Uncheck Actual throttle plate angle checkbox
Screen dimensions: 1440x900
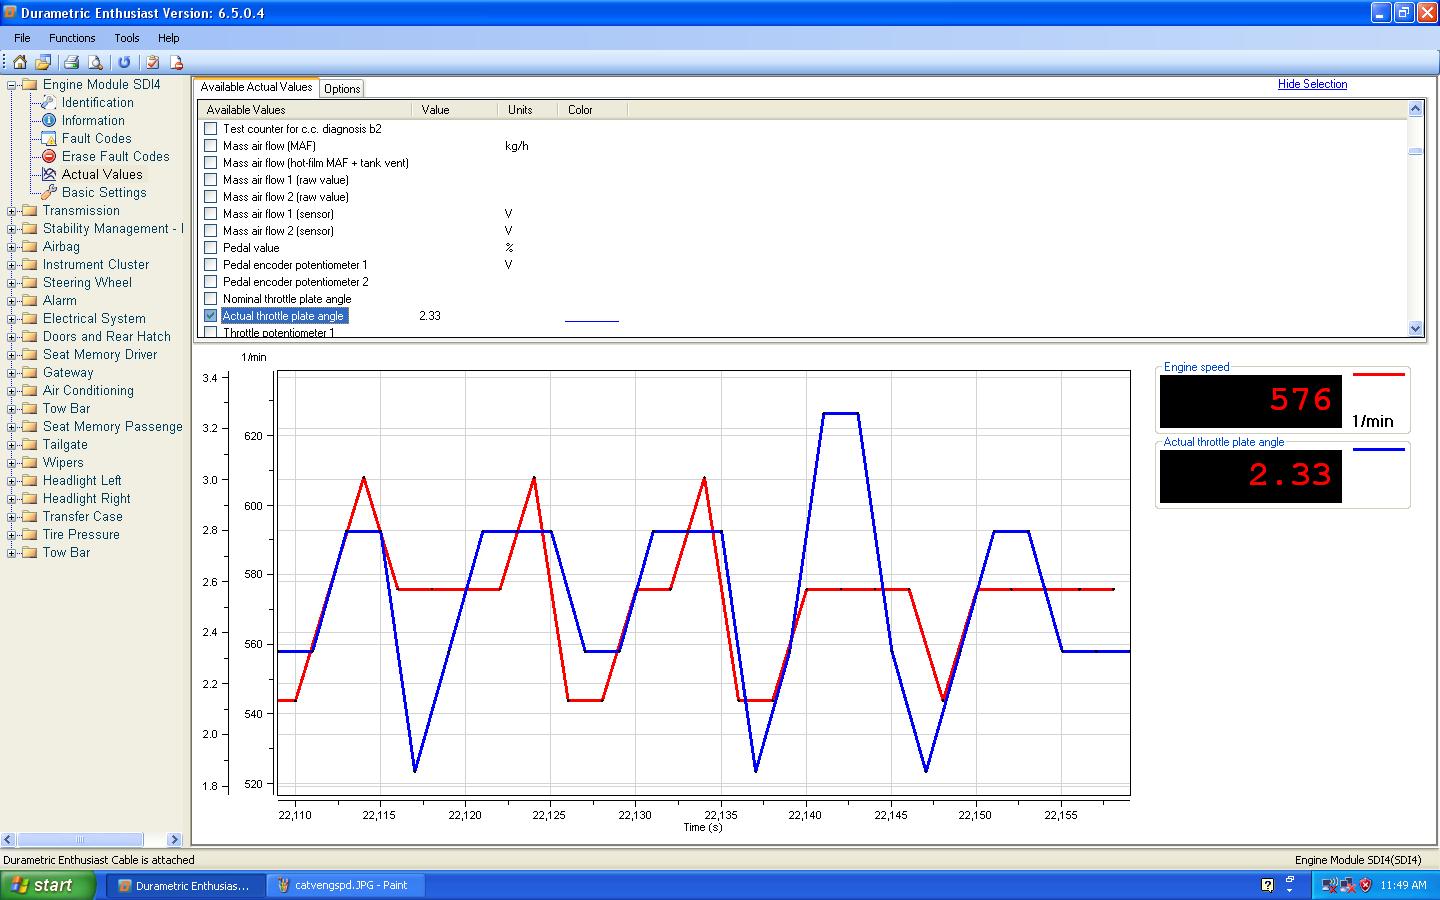(x=211, y=316)
